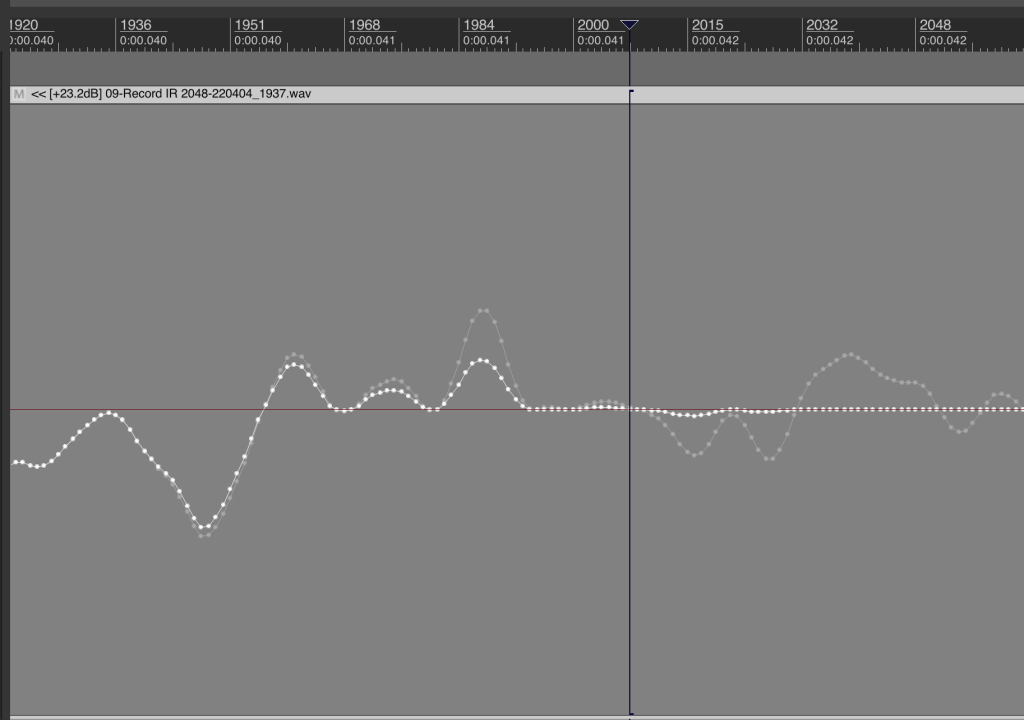This screenshot has height=720, width=1024.
Task: Click ruler marker 2032
Action: (x=821, y=25)
